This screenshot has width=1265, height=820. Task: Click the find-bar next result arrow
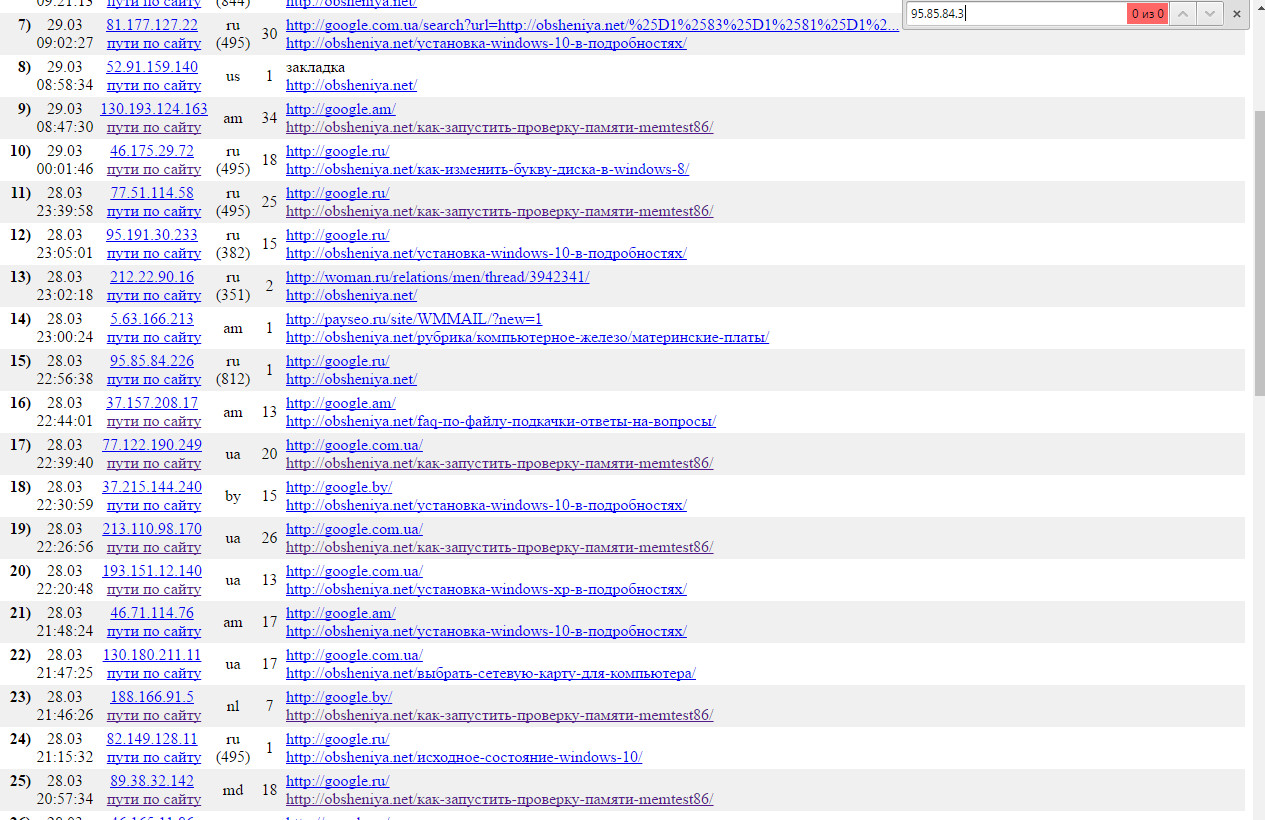click(x=1209, y=14)
